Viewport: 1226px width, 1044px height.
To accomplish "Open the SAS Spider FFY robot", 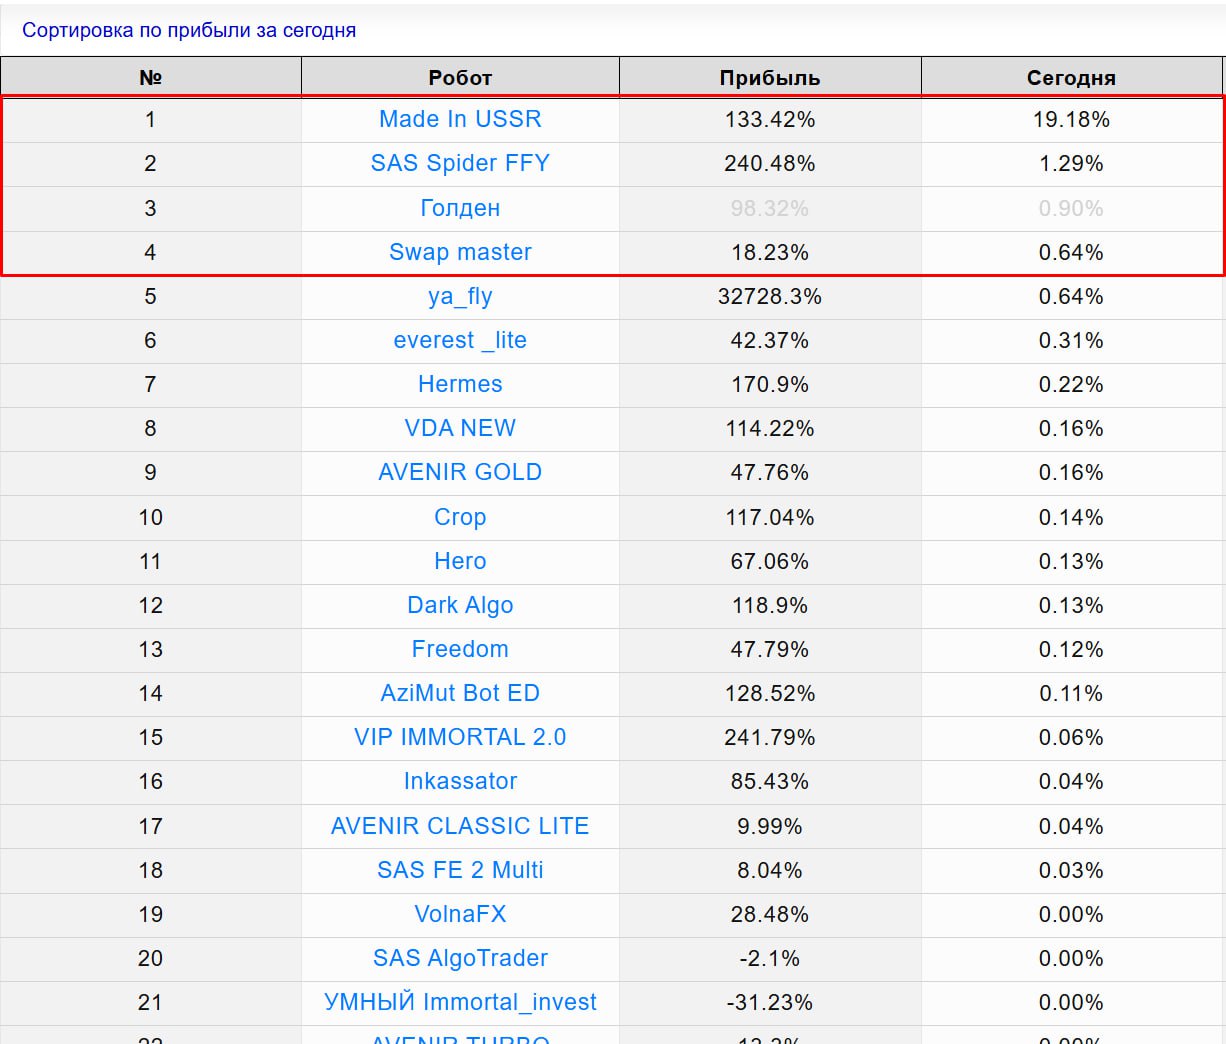I will tap(460, 163).
